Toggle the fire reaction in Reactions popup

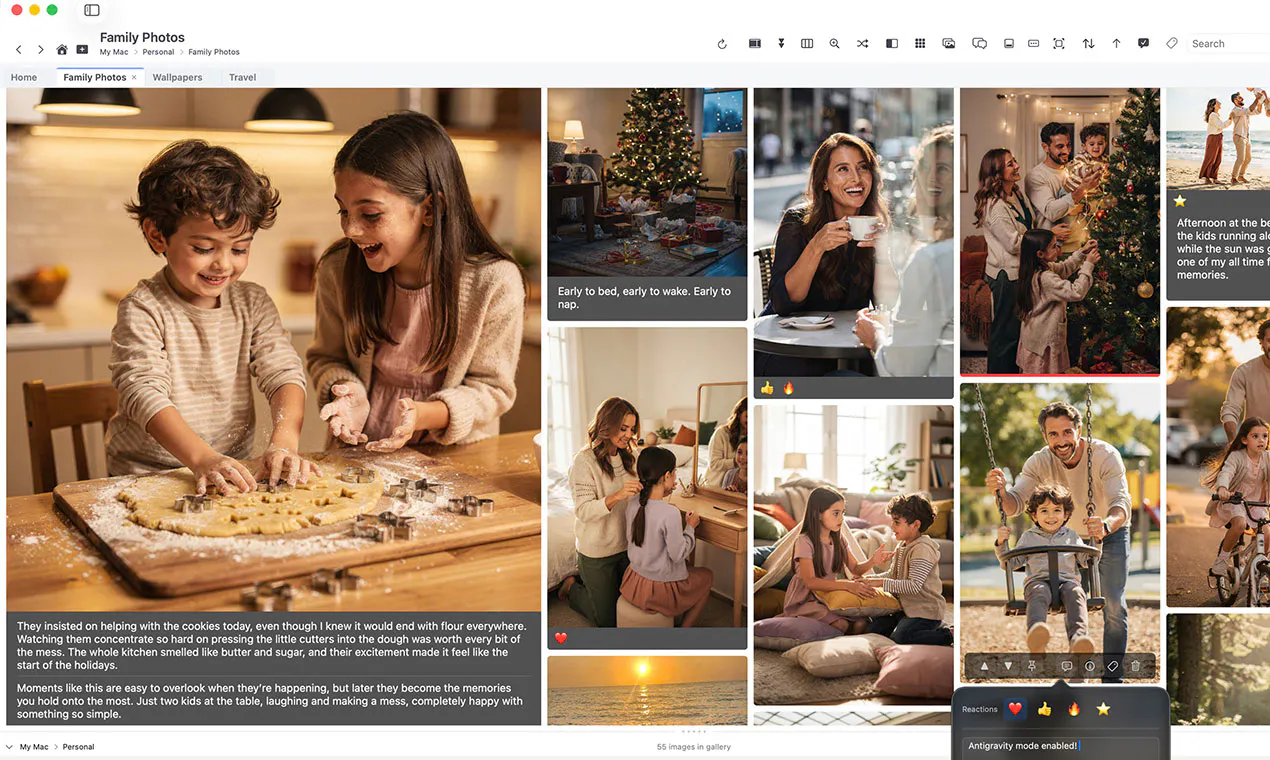(x=1074, y=709)
